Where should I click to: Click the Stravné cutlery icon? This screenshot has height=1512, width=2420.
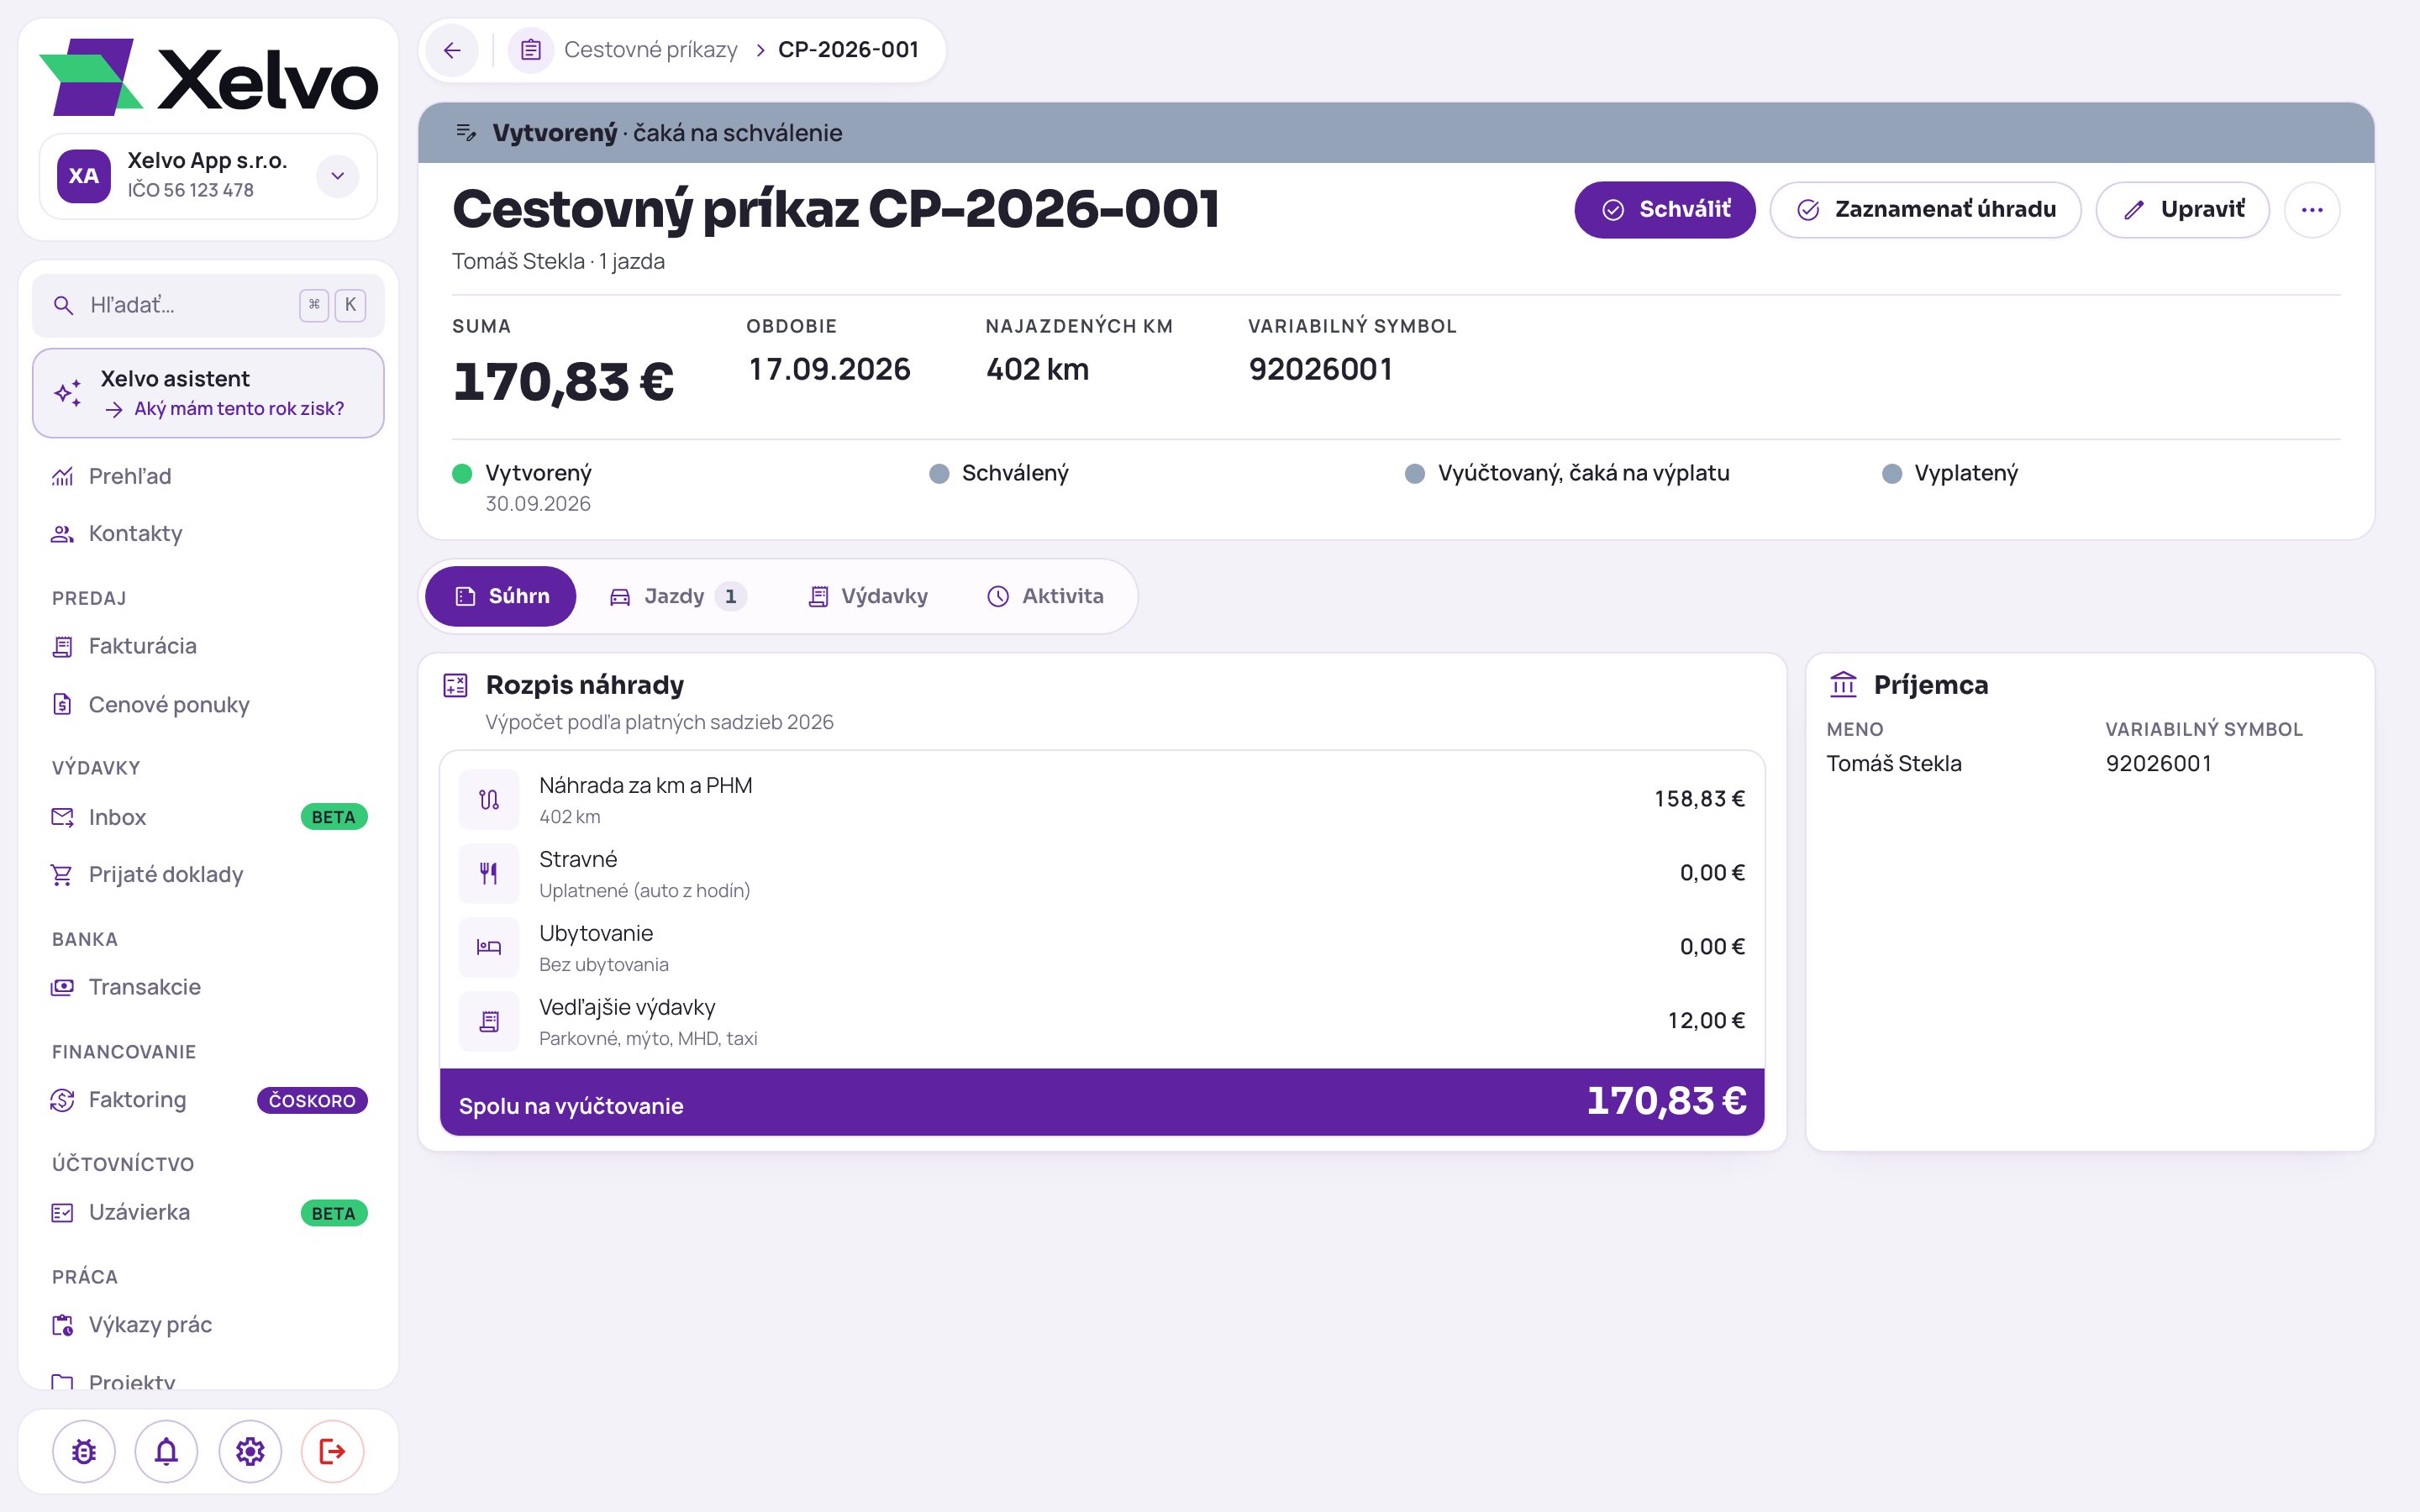489,873
